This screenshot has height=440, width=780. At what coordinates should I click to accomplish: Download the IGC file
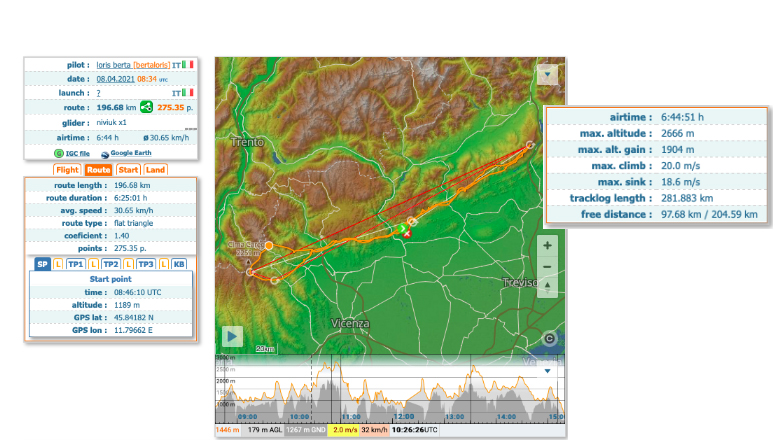tap(69, 154)
